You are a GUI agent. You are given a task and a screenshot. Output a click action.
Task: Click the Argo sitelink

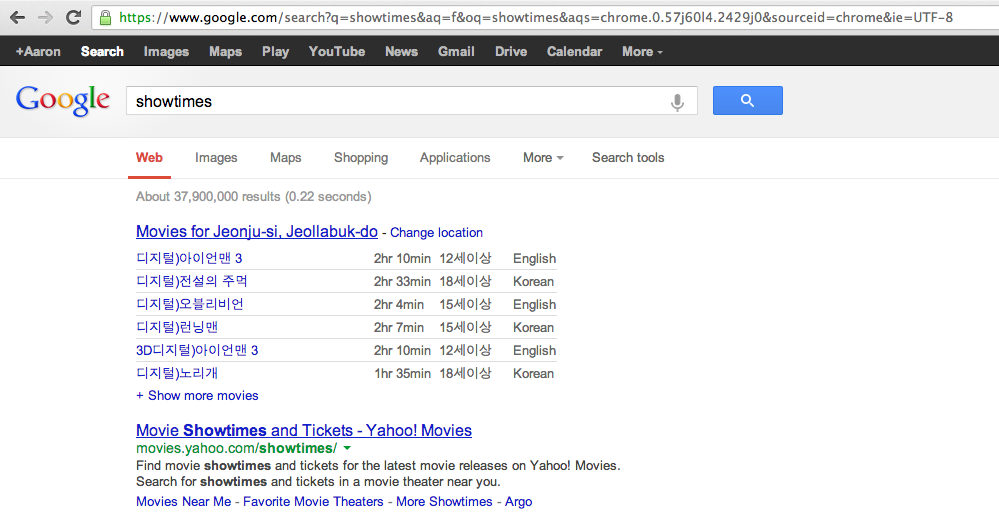[x=518, y=502]
